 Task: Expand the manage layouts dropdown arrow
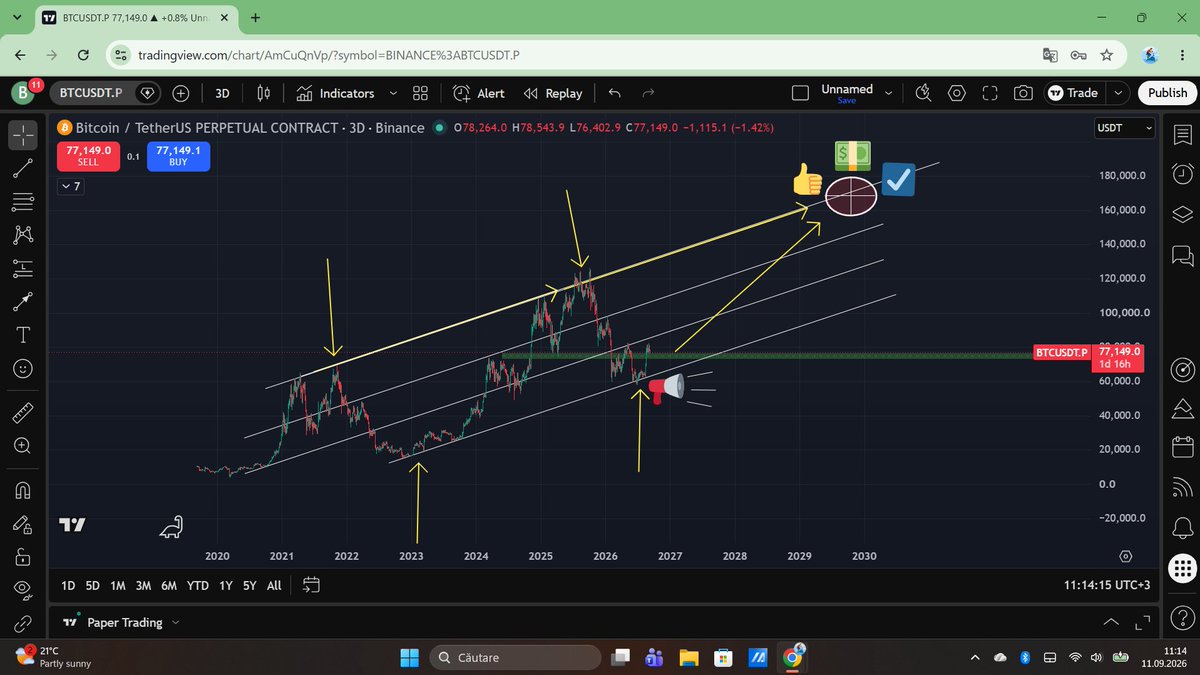889,93
